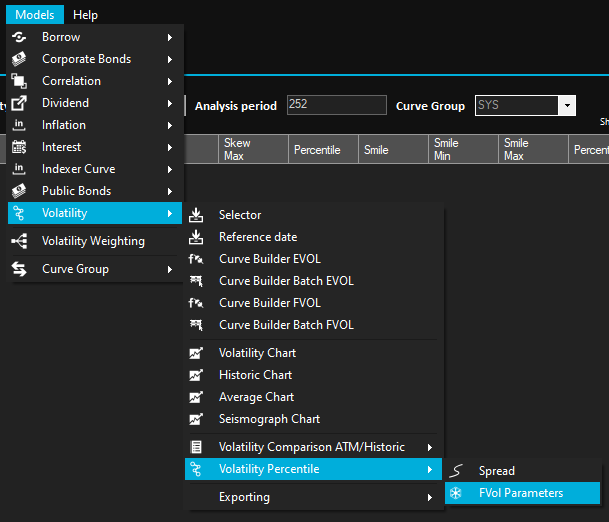609x522 pixels.
Task: Click the FVol Parameters snowflake icon
Action: pyautogui.click(x=456, y=493)
